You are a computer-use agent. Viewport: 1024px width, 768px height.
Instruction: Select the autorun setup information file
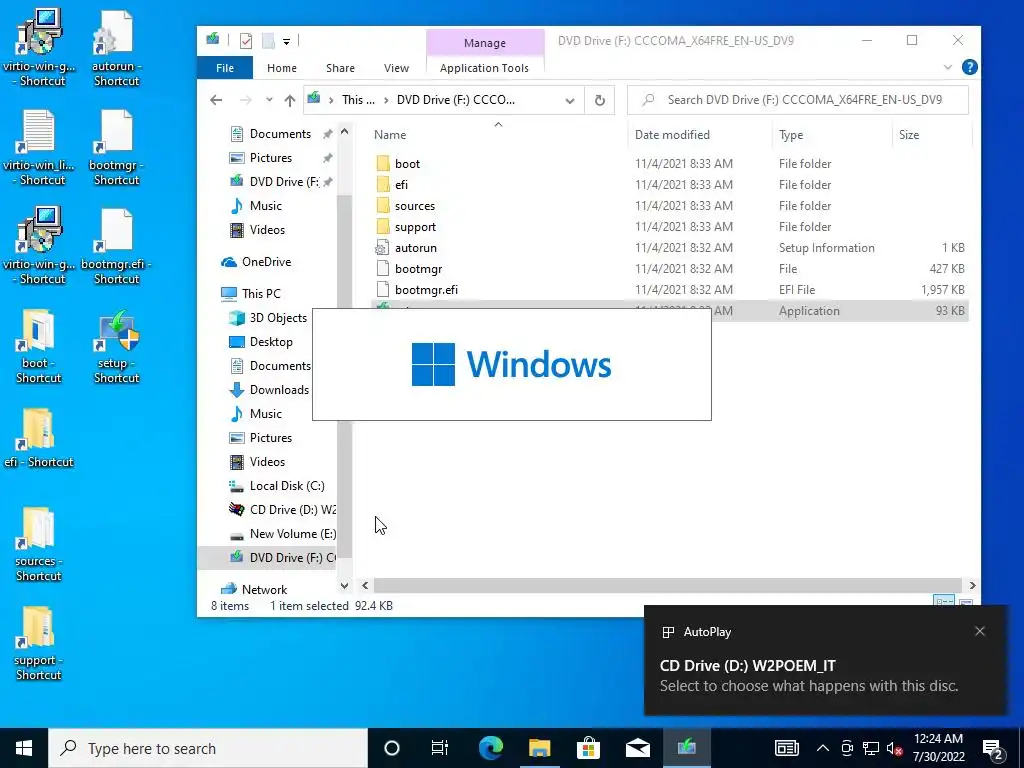[669, 248]
